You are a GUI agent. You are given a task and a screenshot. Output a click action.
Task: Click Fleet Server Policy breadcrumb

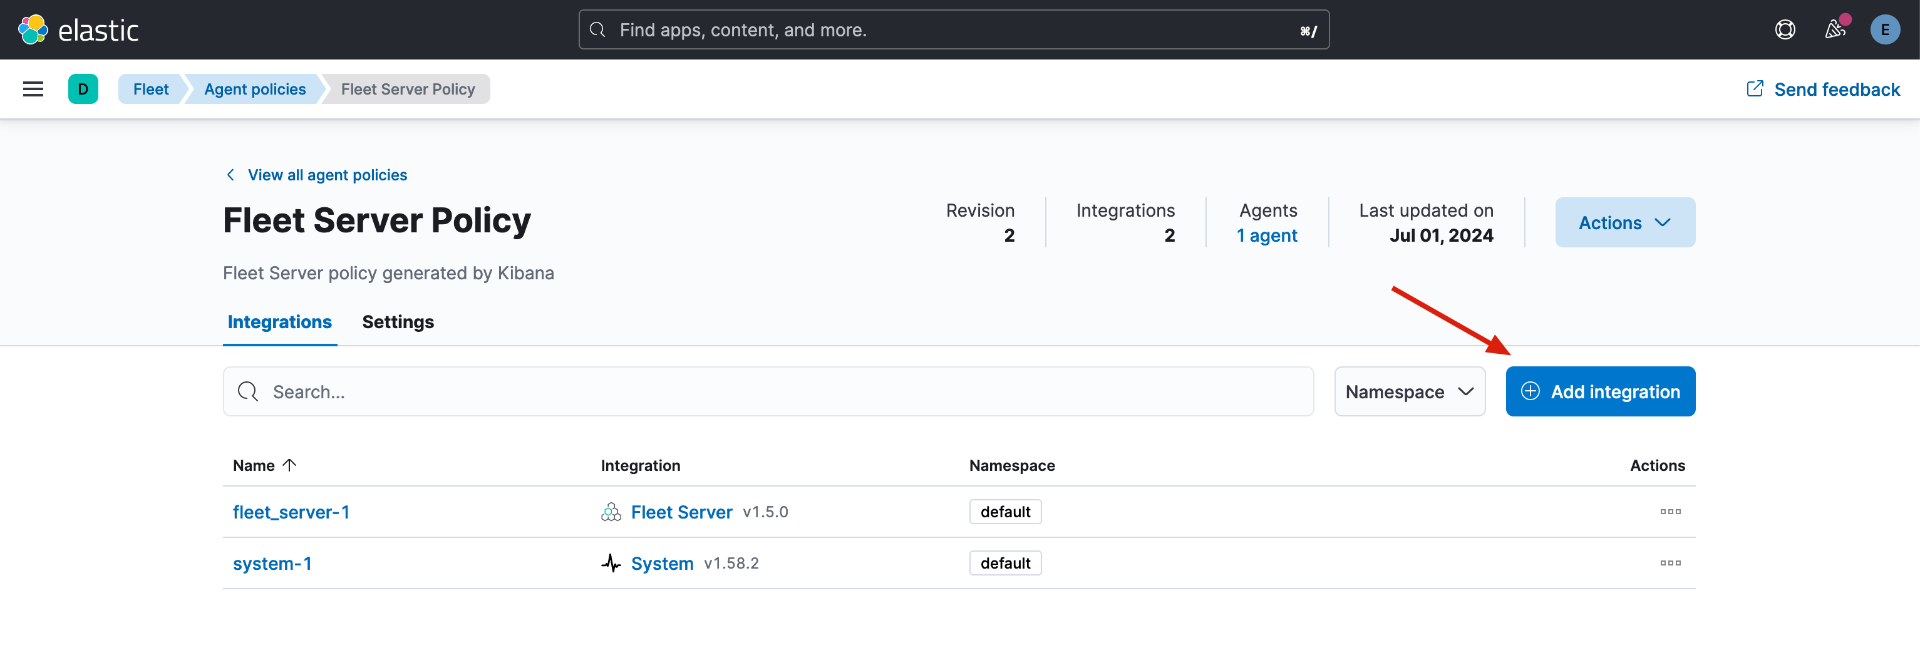pyautogui.click(x=408, y=89)
